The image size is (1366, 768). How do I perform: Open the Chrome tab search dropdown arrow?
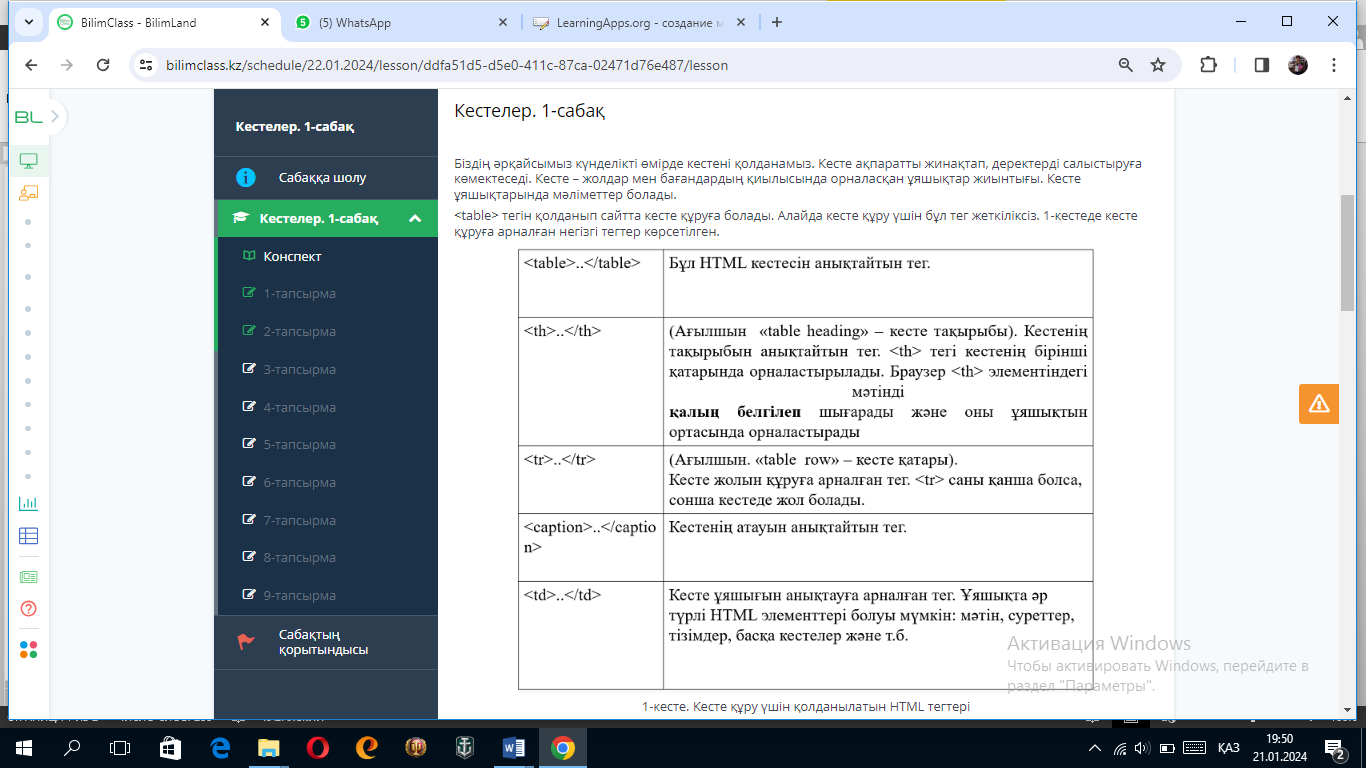point(28,21)
